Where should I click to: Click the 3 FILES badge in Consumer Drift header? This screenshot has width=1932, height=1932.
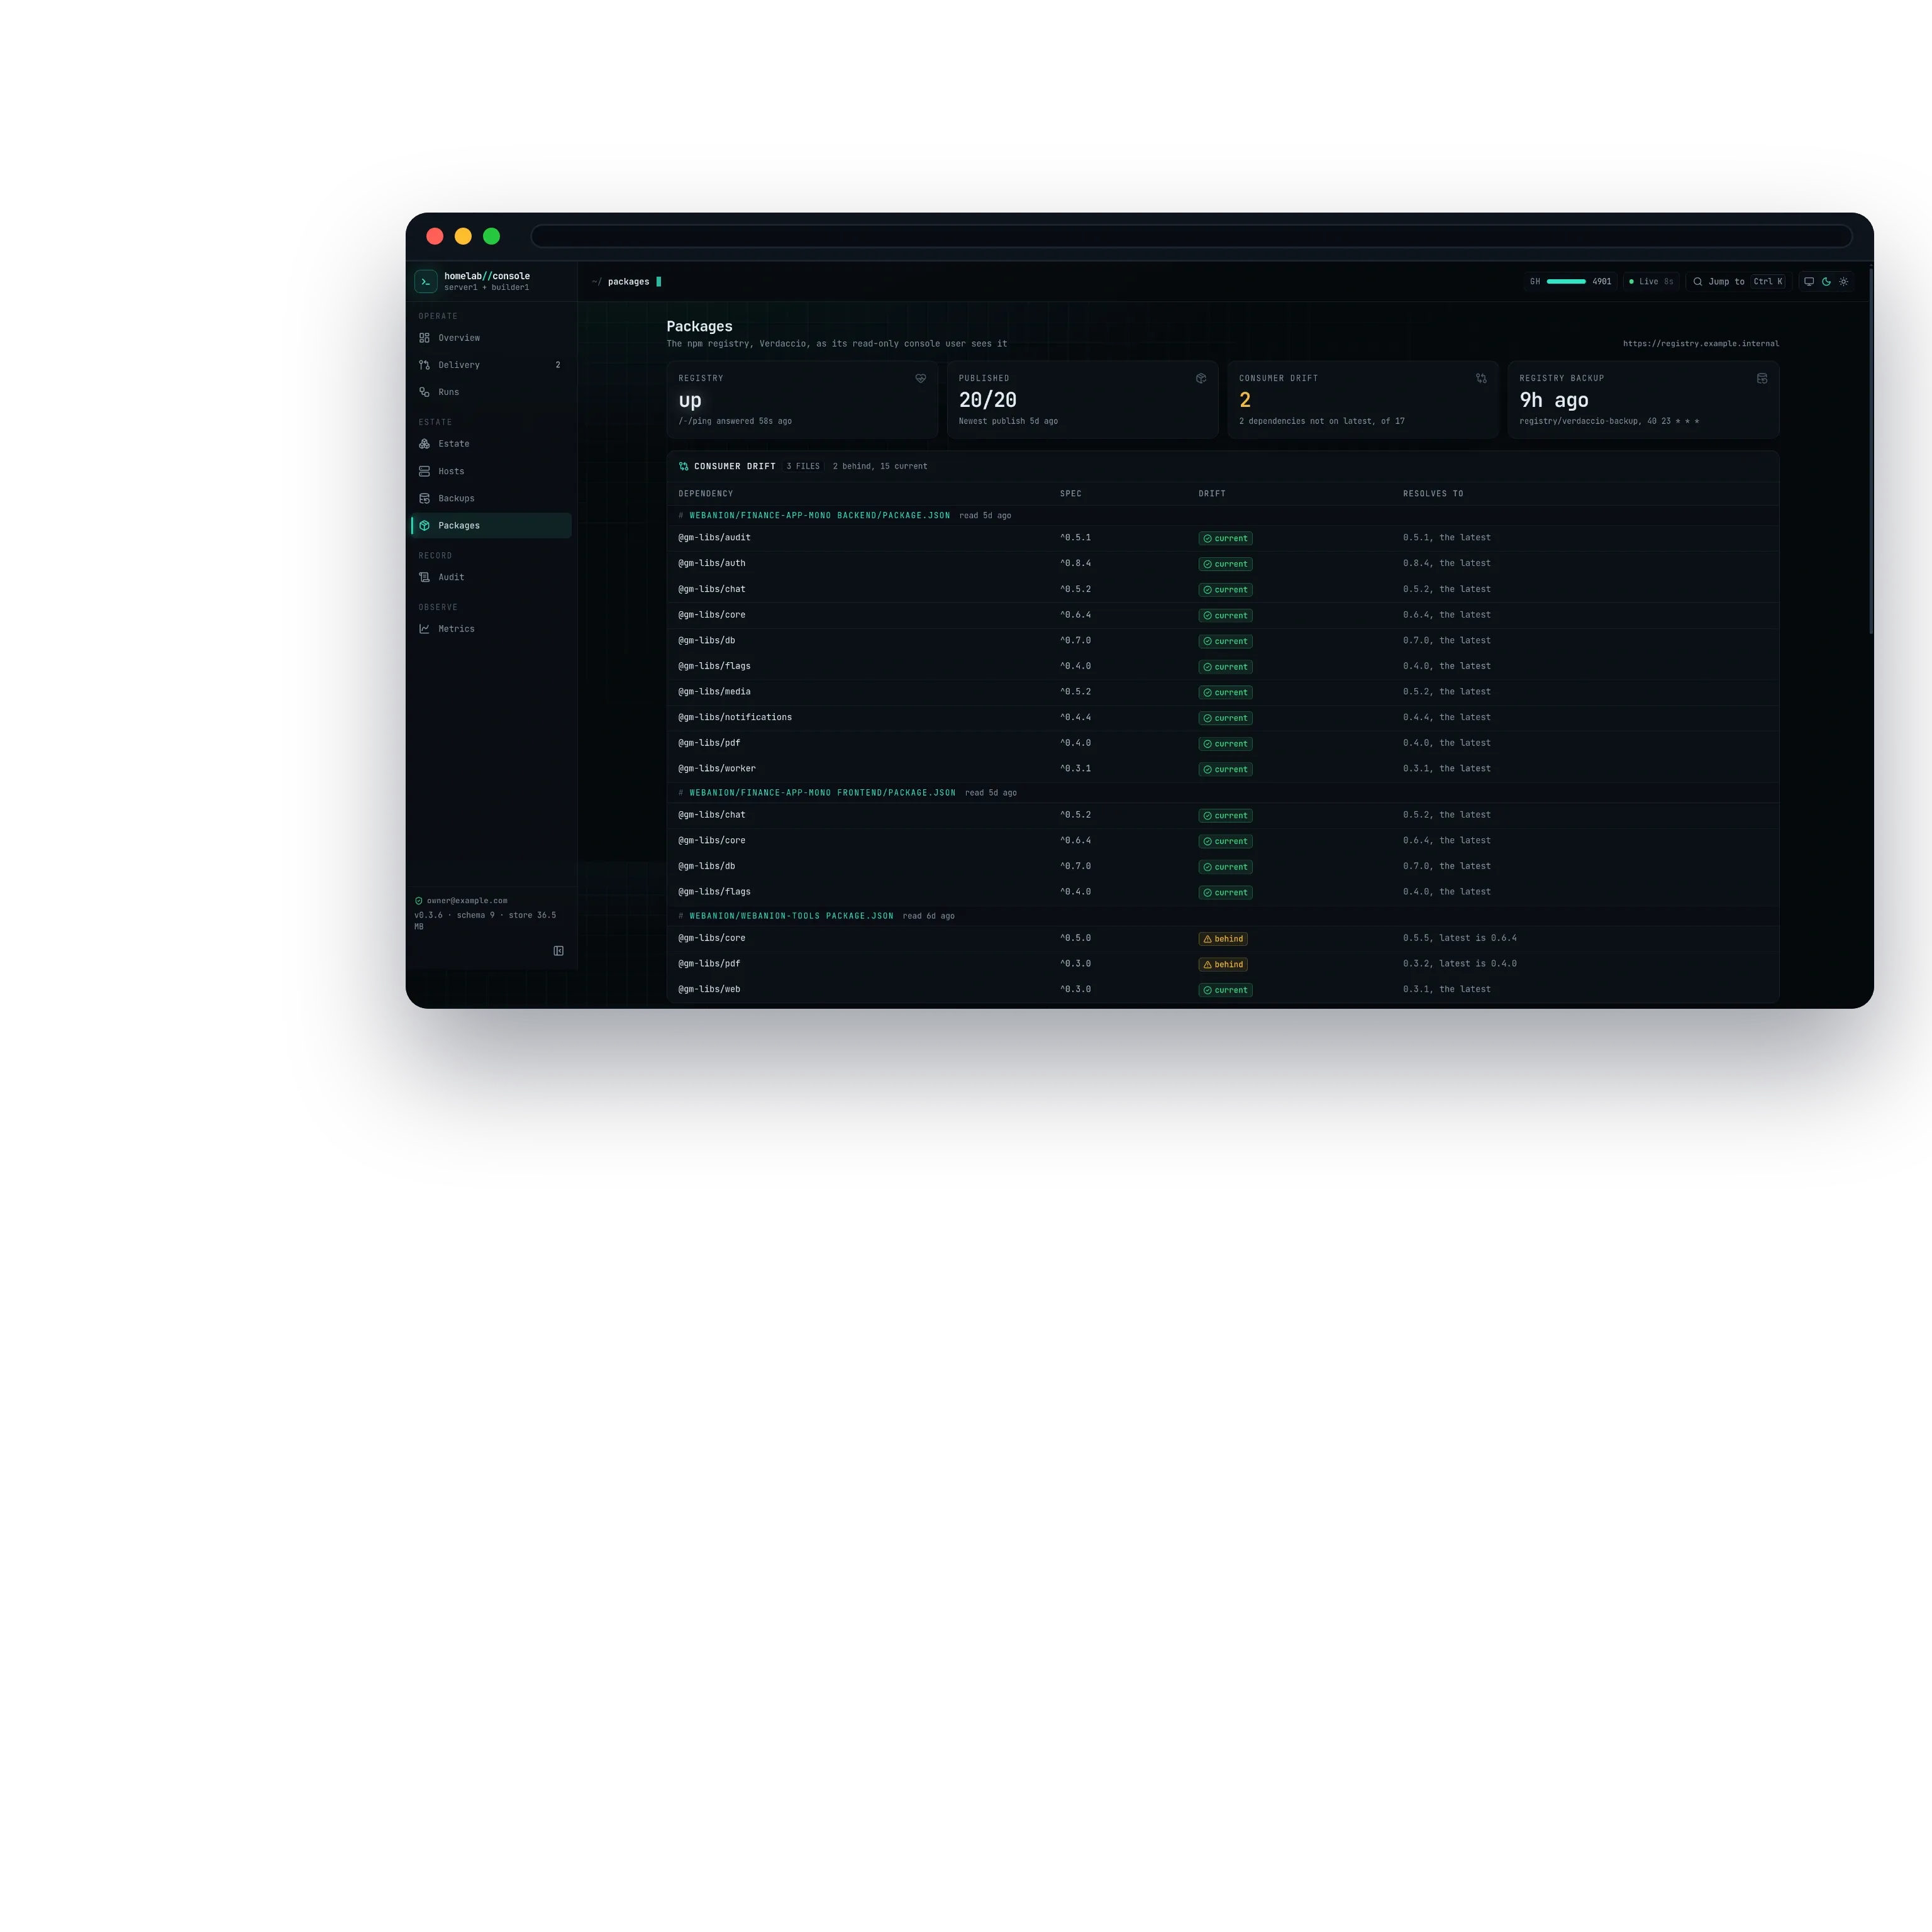[x=803, y=466]
